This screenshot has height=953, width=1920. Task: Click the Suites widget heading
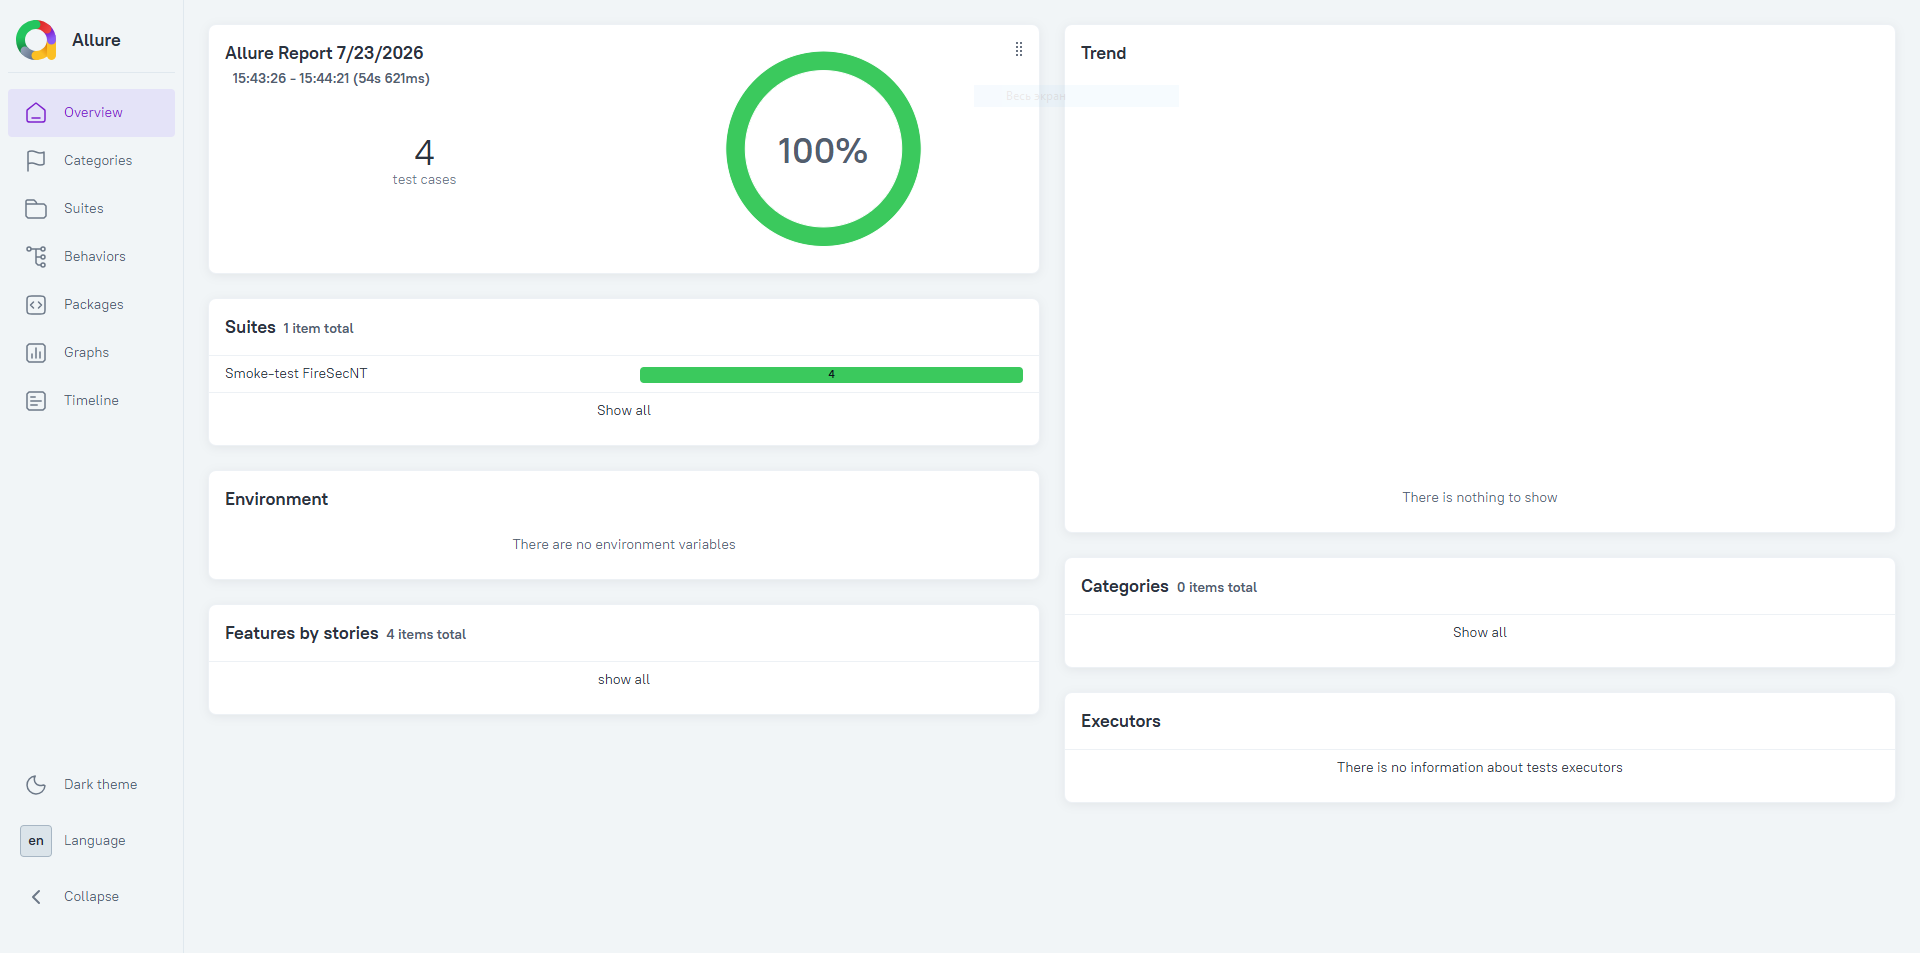(250, 327)
